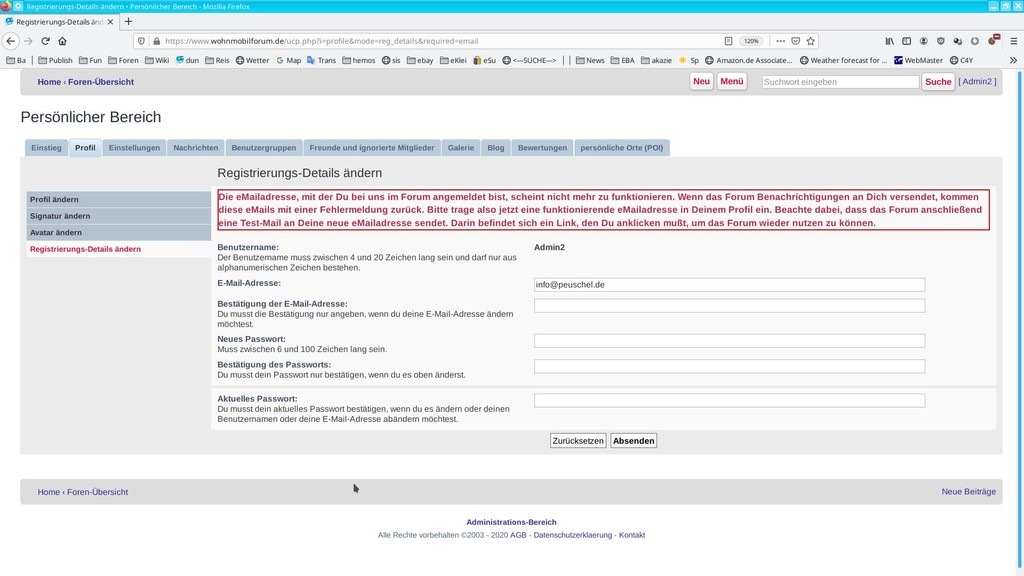Open the page actions three-dot menu
The height and width of the screenshot is (576, 1024).
coord(780,40)
